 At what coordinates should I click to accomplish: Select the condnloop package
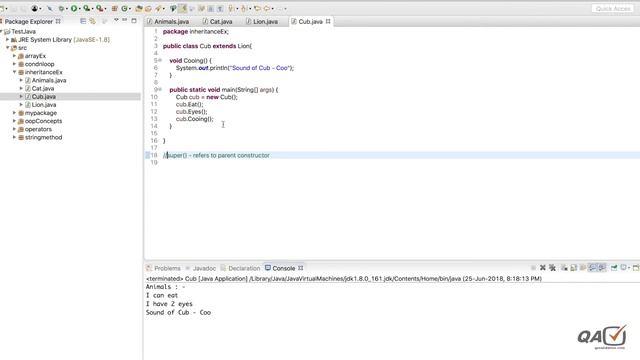point(40,64)
